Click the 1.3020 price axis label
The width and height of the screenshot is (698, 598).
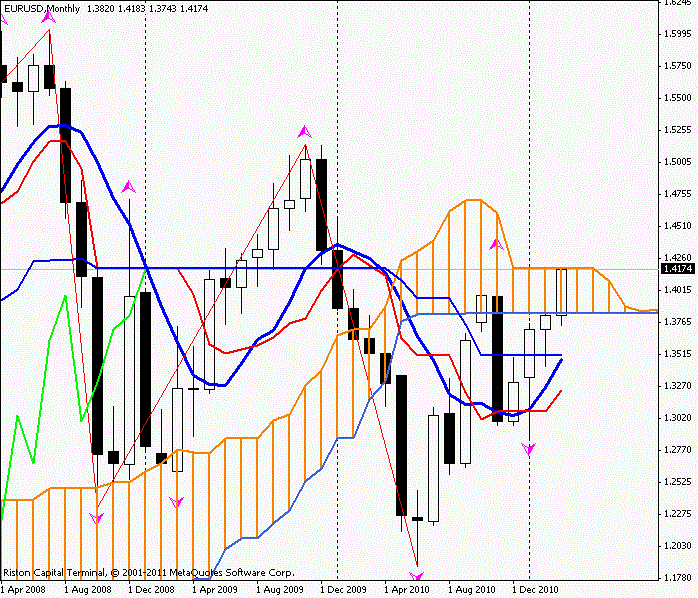point(678,418)
